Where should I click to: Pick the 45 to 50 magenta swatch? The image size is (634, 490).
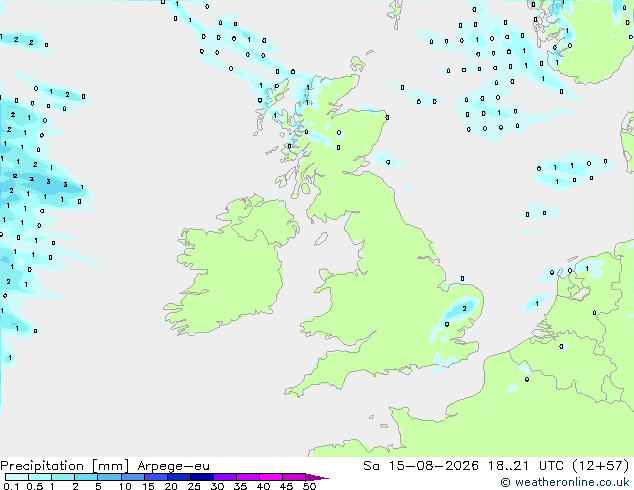[x=294, y=477]
